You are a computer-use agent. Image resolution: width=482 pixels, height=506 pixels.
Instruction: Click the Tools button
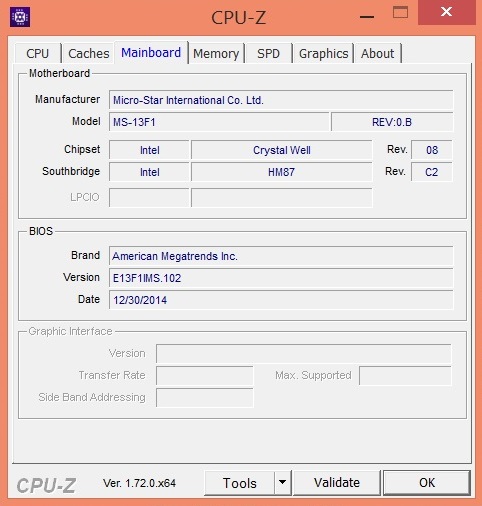click(239, 482)
